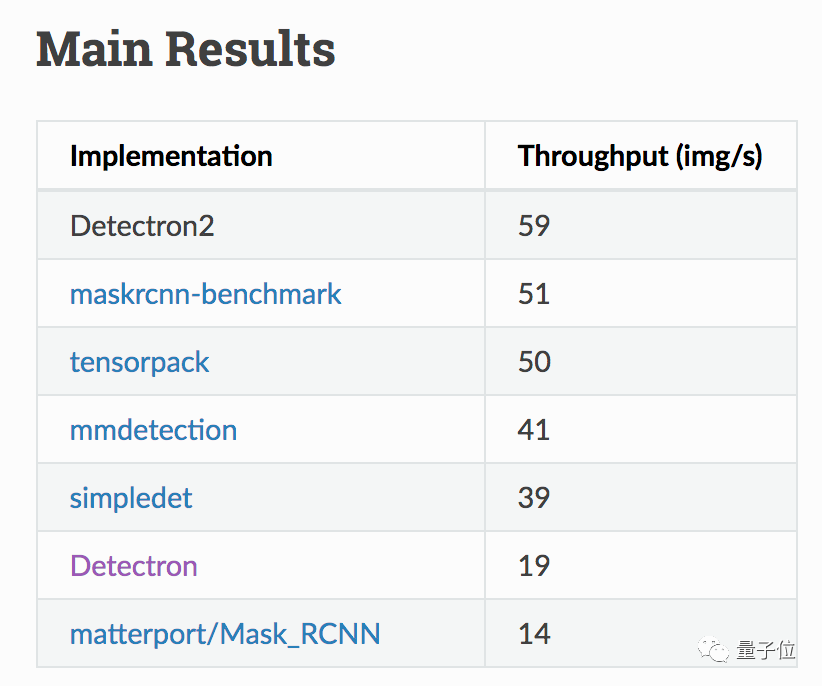Select the throughput value 39
822x686 pixels.
pyautogui.click(x=534, y=498)
